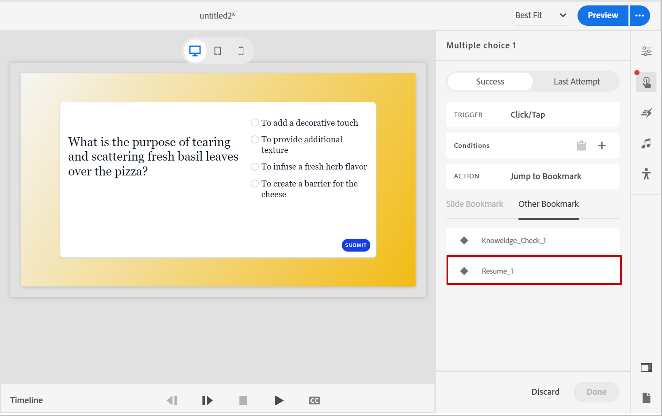The height and width of the screenshot is (416, 662).
Task: Switch to the Slide Bookmark tab
Action: pyautogui.click(x=475, y=204)
